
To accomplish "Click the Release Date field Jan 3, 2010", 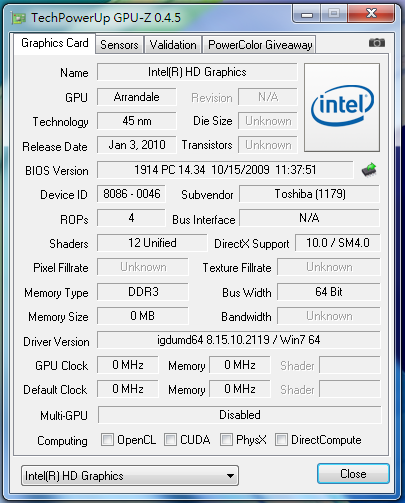I will coord(137,145).
